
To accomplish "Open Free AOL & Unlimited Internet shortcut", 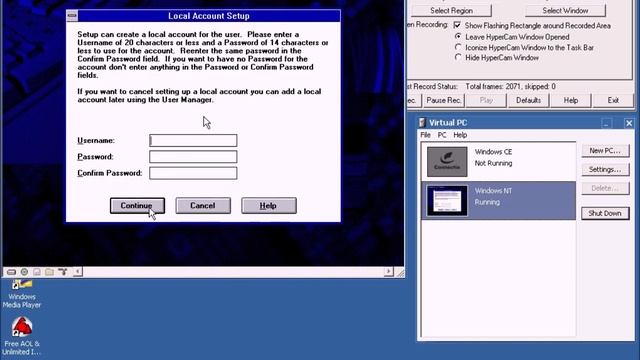I will pyautogui.click(x=22, y=336).
